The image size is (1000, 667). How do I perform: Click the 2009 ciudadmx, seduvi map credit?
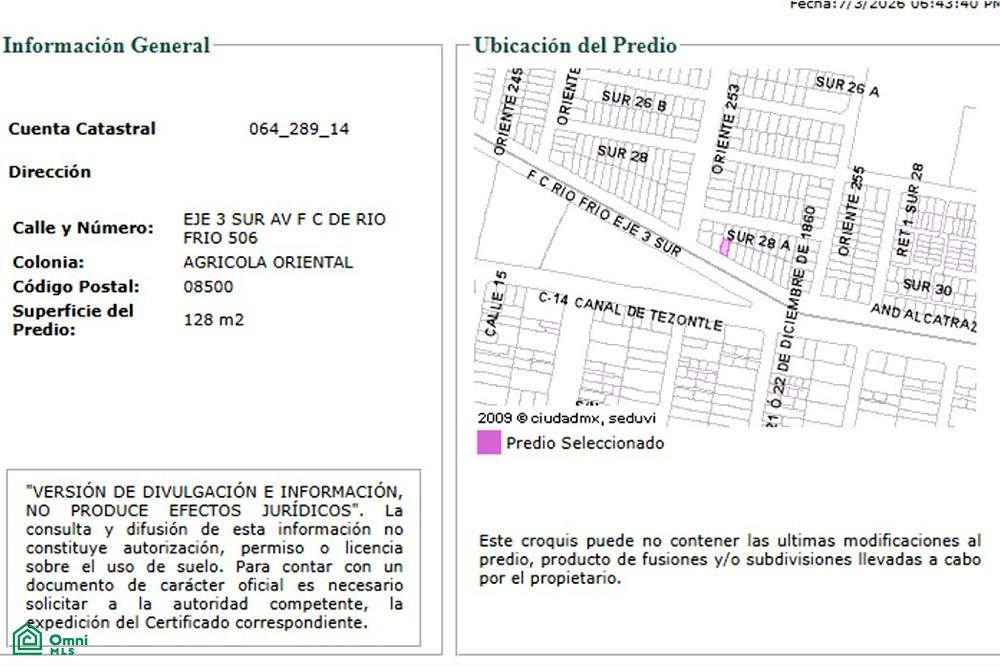pyautogui.click(x=566, y=418)
